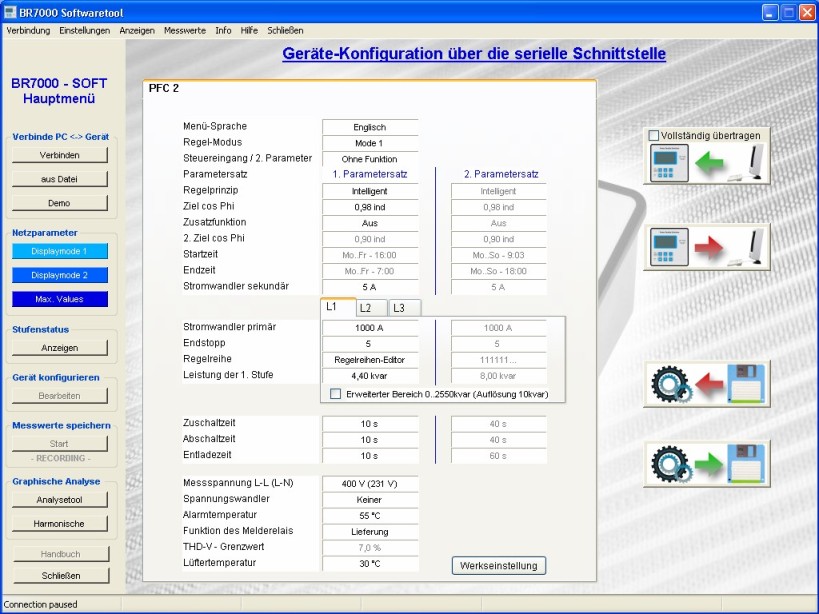Open Funktion des Melderelais field showing Lieferung
The width and height of the screenshot is (819, 614).
click(x=370, y=532)
